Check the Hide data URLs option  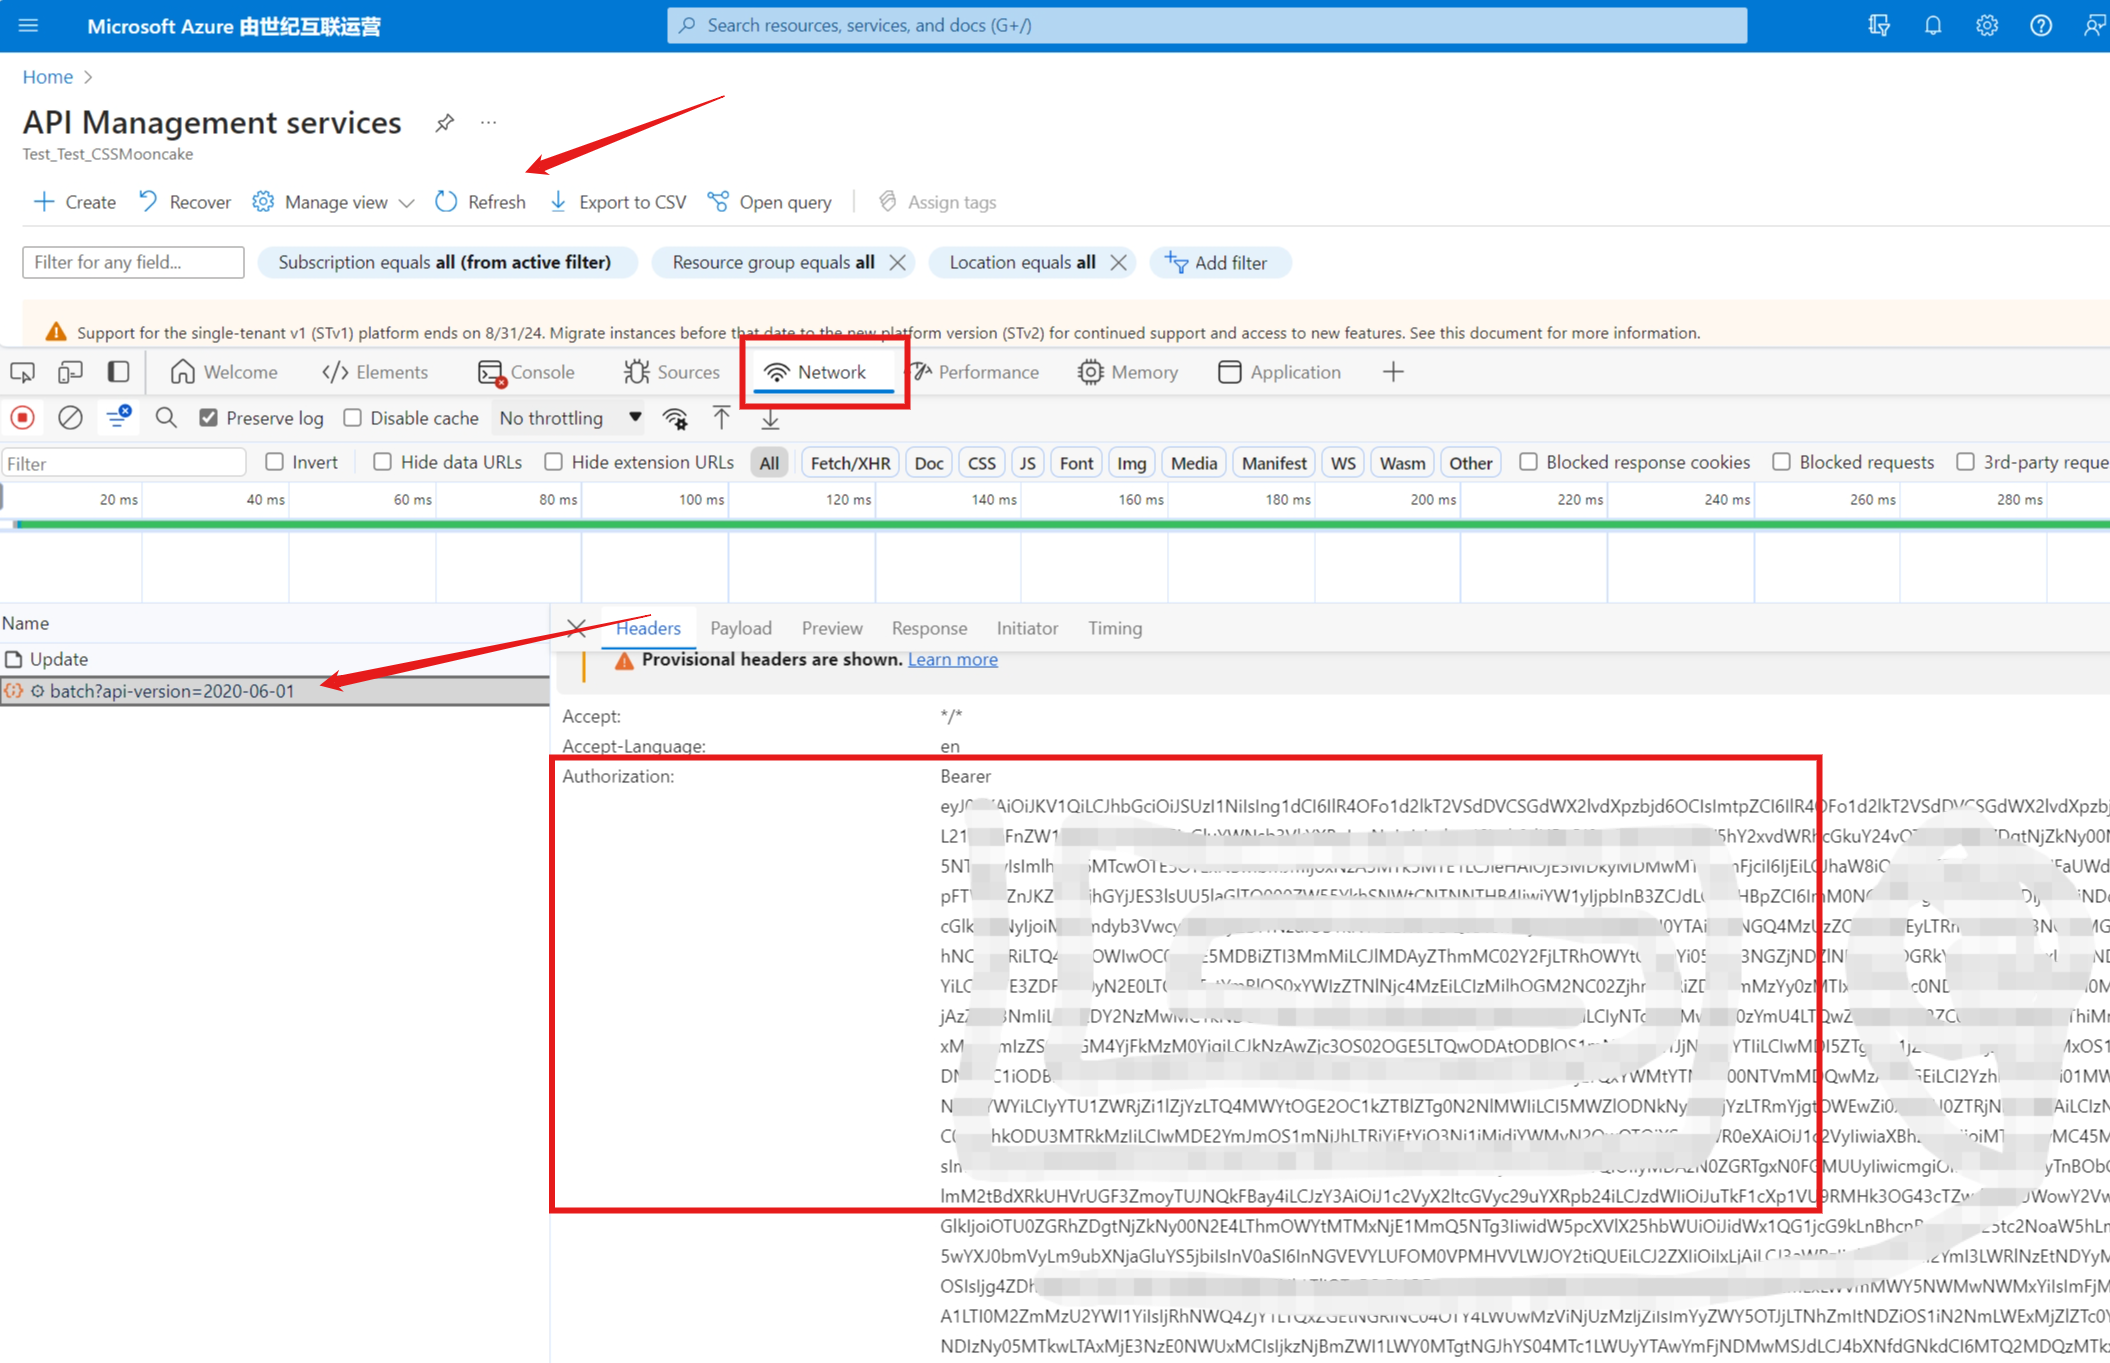(382, 462)
